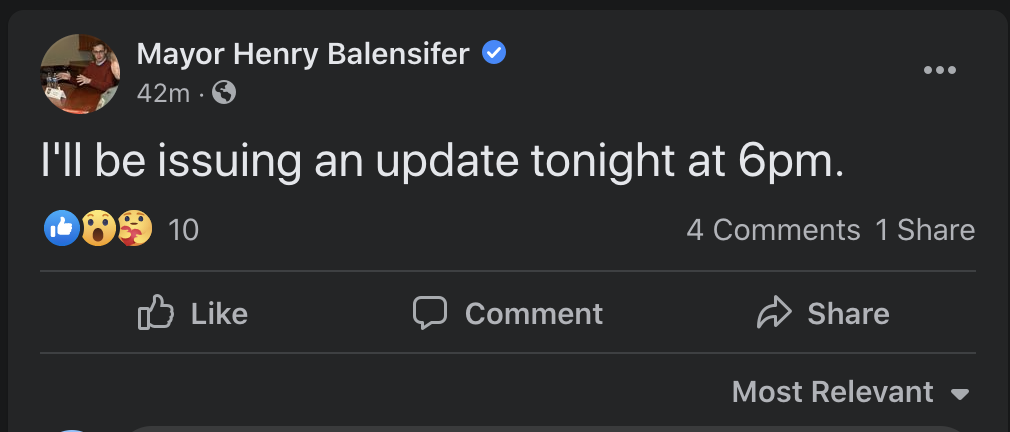This screenshot has width=1010, height=432.
Task: Click the globe public privacy icon
Action: (225, 93)
